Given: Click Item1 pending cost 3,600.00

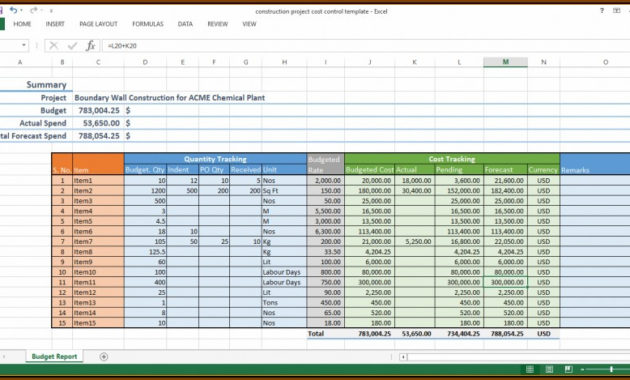Looking at the screenshot, I should [459, 181].
